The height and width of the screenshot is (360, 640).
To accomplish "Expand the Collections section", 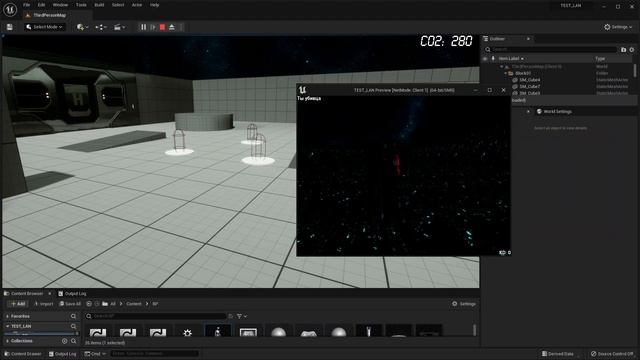I will [7, 341].
